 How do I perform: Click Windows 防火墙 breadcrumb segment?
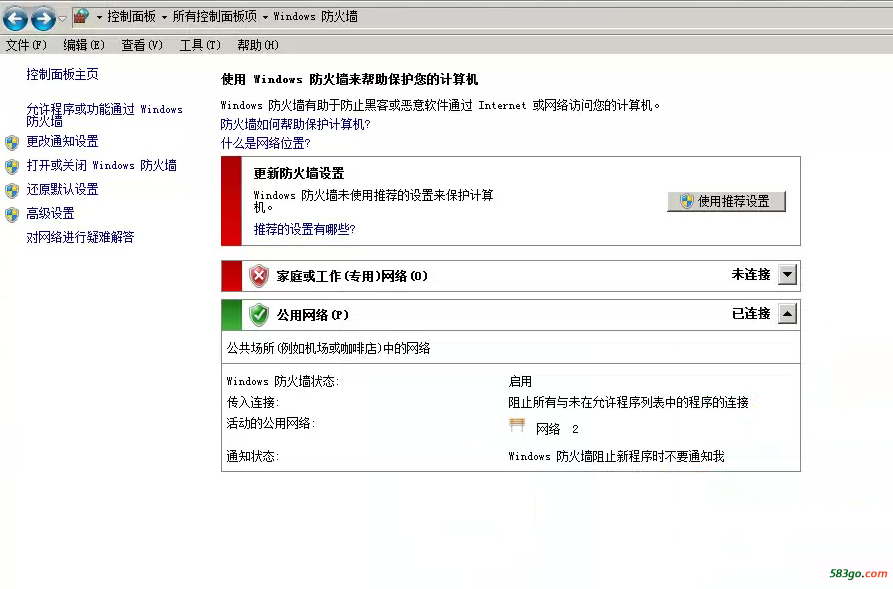(316, 17)
